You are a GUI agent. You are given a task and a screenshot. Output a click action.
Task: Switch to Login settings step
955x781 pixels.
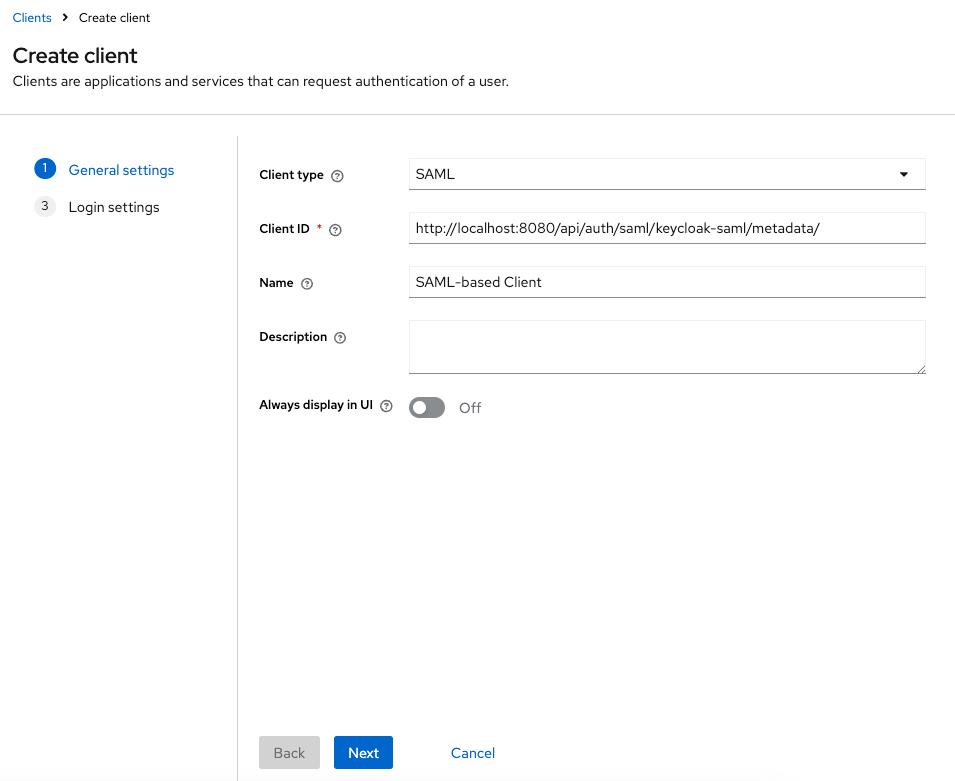(x=114, y=207)
